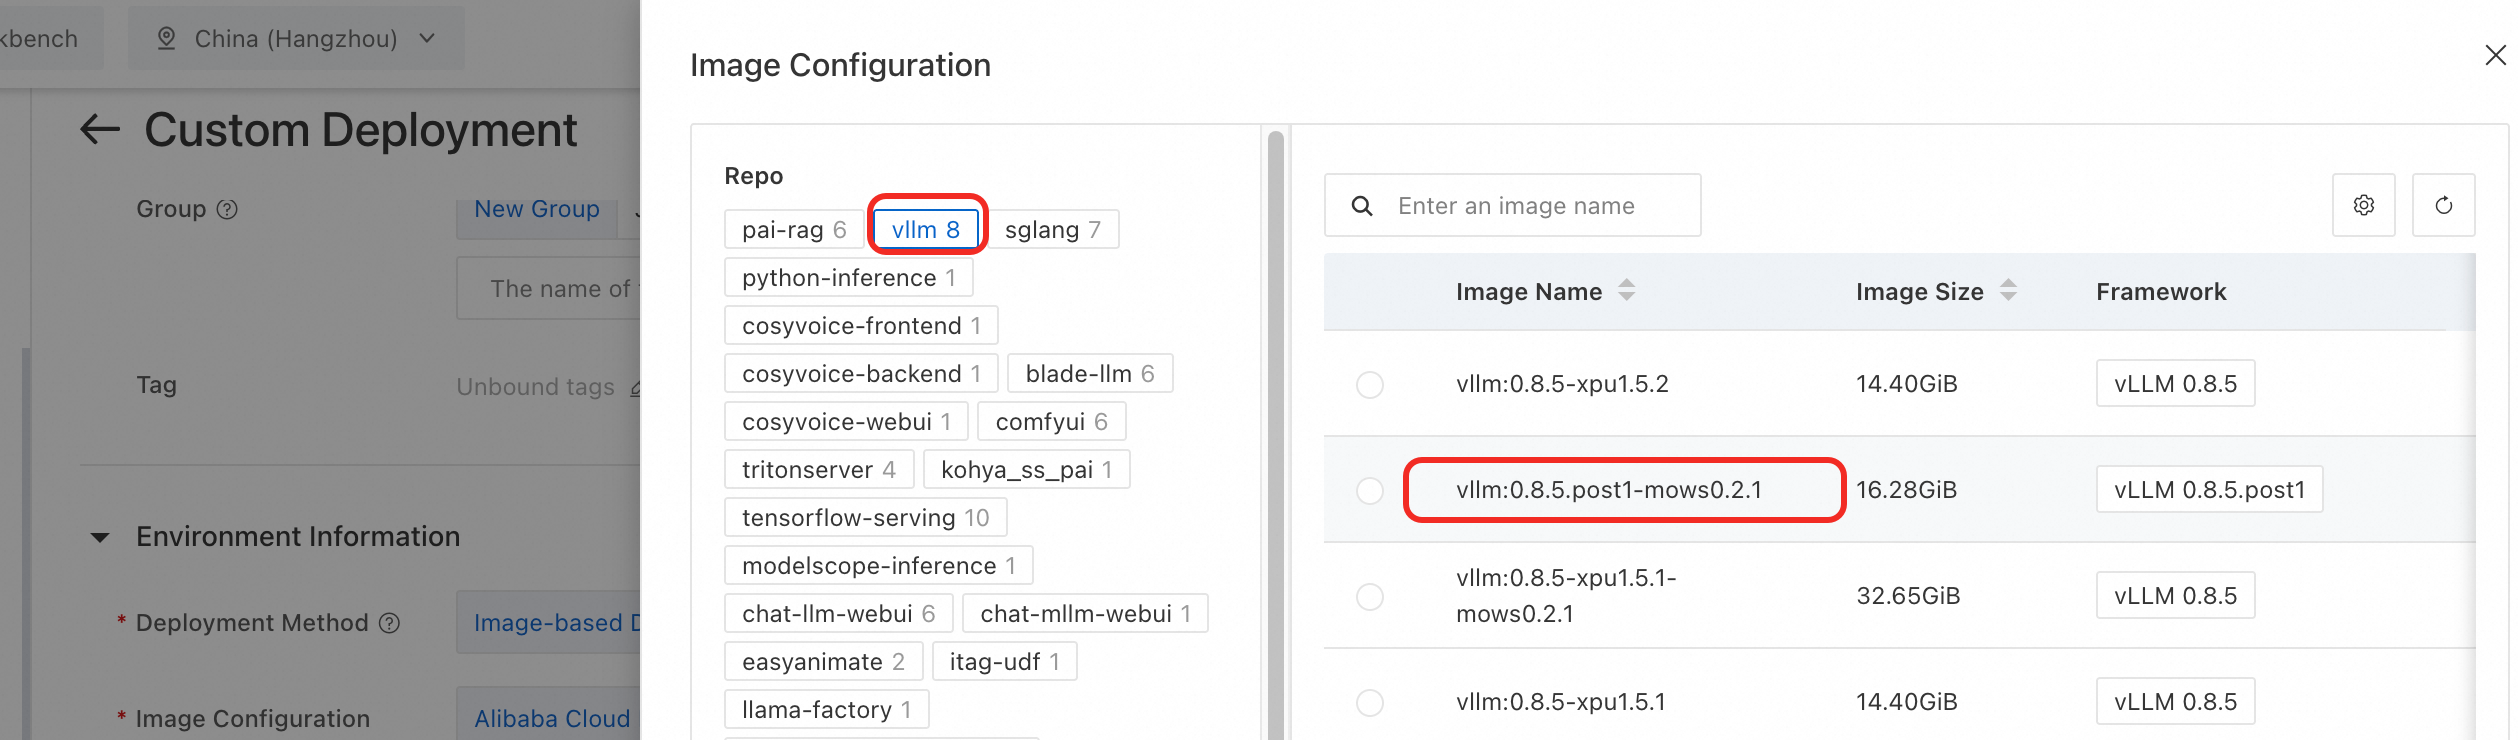
Task: Select the vllm:0.8.5.post1-mows0.2.1 radio button
Action: tap(1370, 491)
